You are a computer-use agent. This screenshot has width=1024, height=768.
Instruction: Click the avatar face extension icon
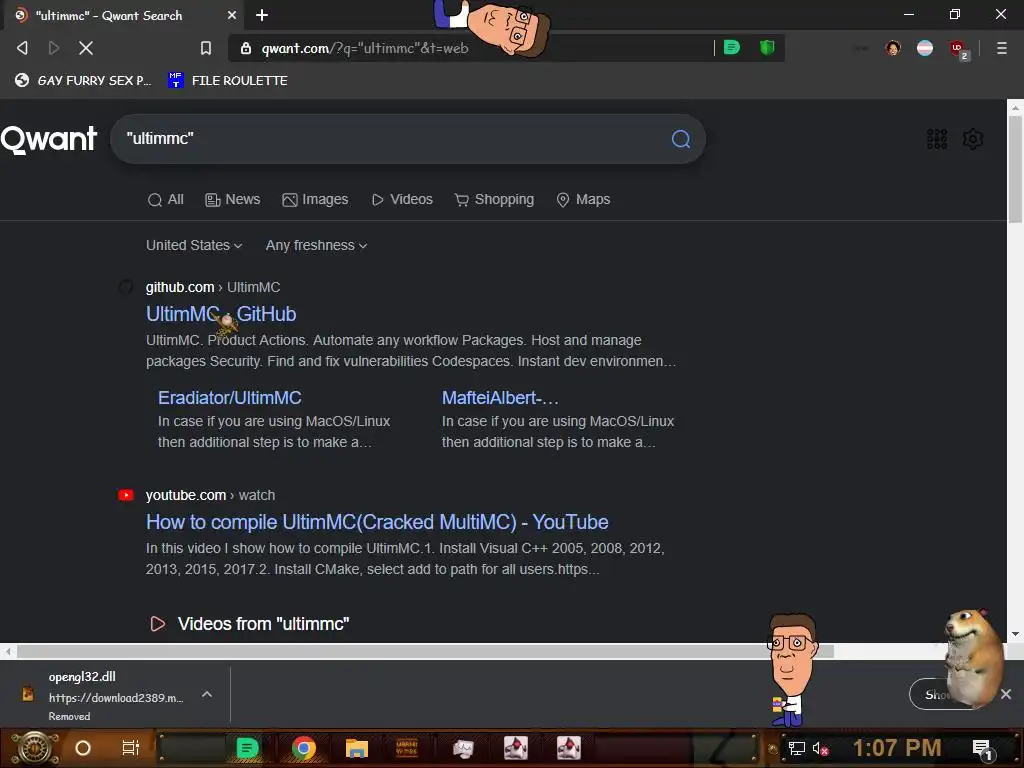[x=893, y=48]
